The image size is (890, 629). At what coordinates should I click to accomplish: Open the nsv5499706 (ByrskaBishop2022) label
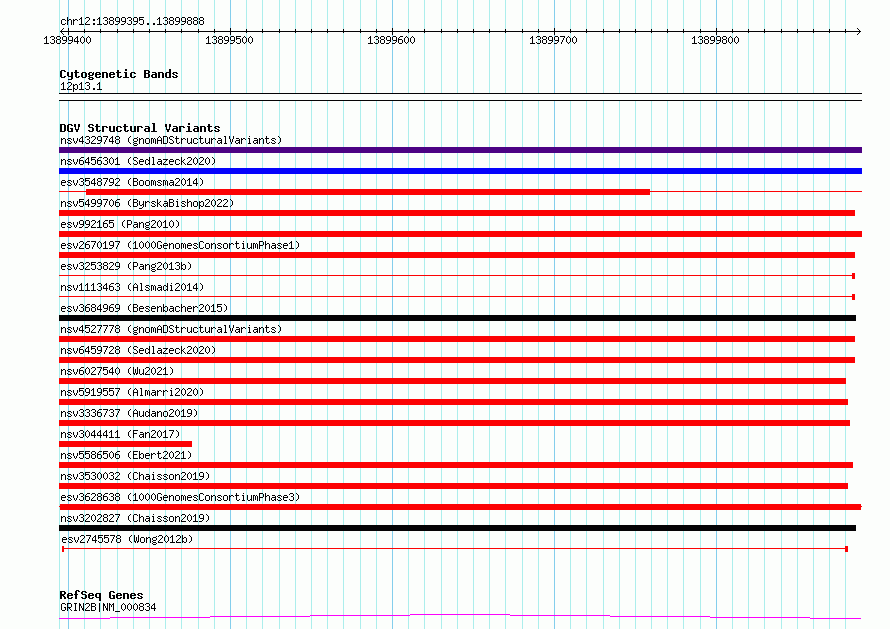click(x=147, y=203)
